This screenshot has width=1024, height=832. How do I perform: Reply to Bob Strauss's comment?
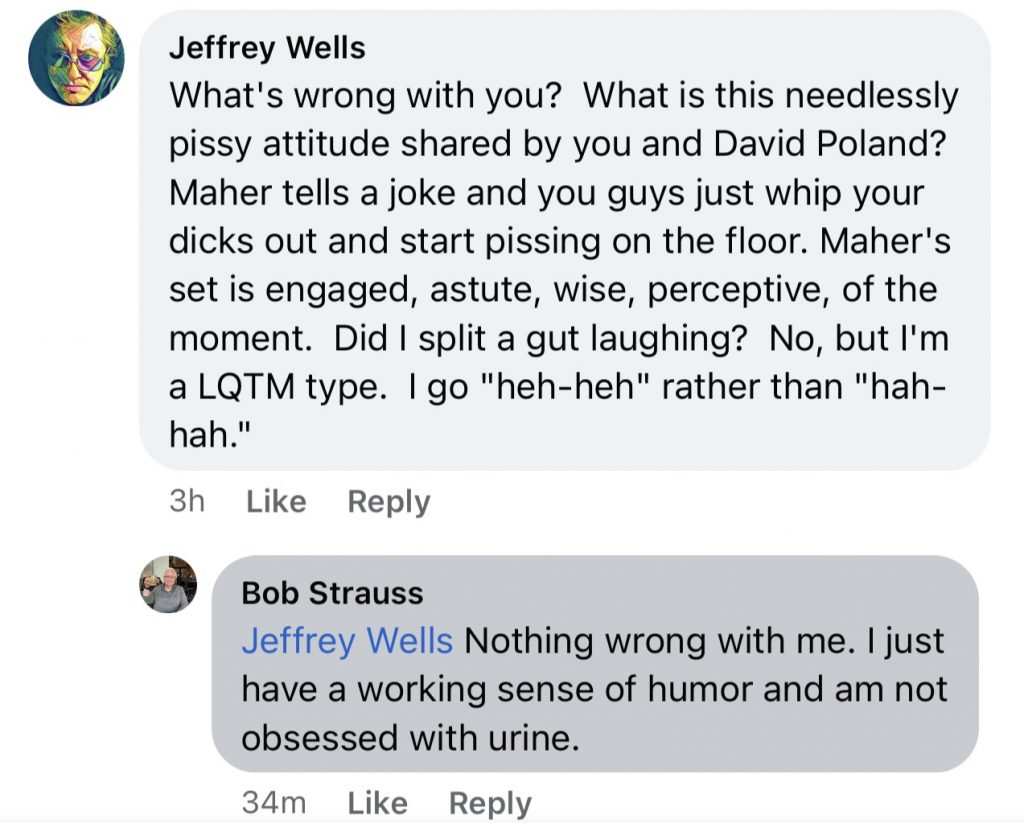click(490, 802)
